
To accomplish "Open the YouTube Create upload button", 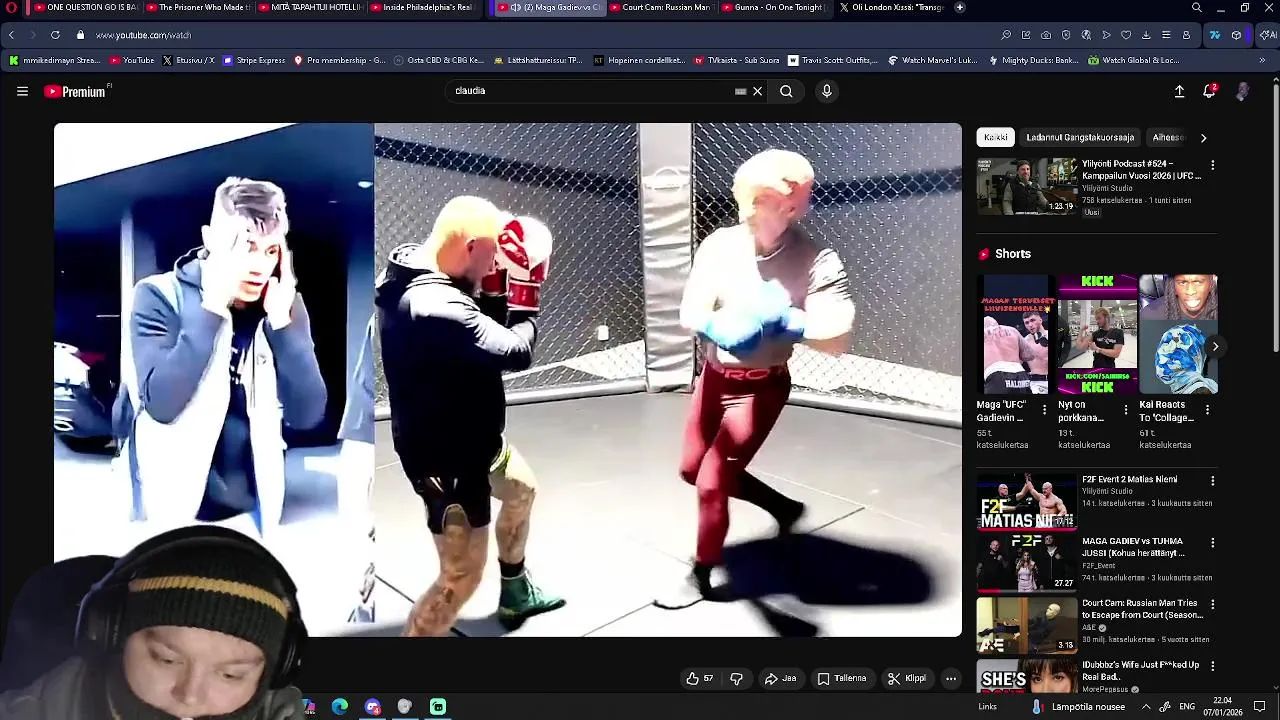I will coord(1179,91).
